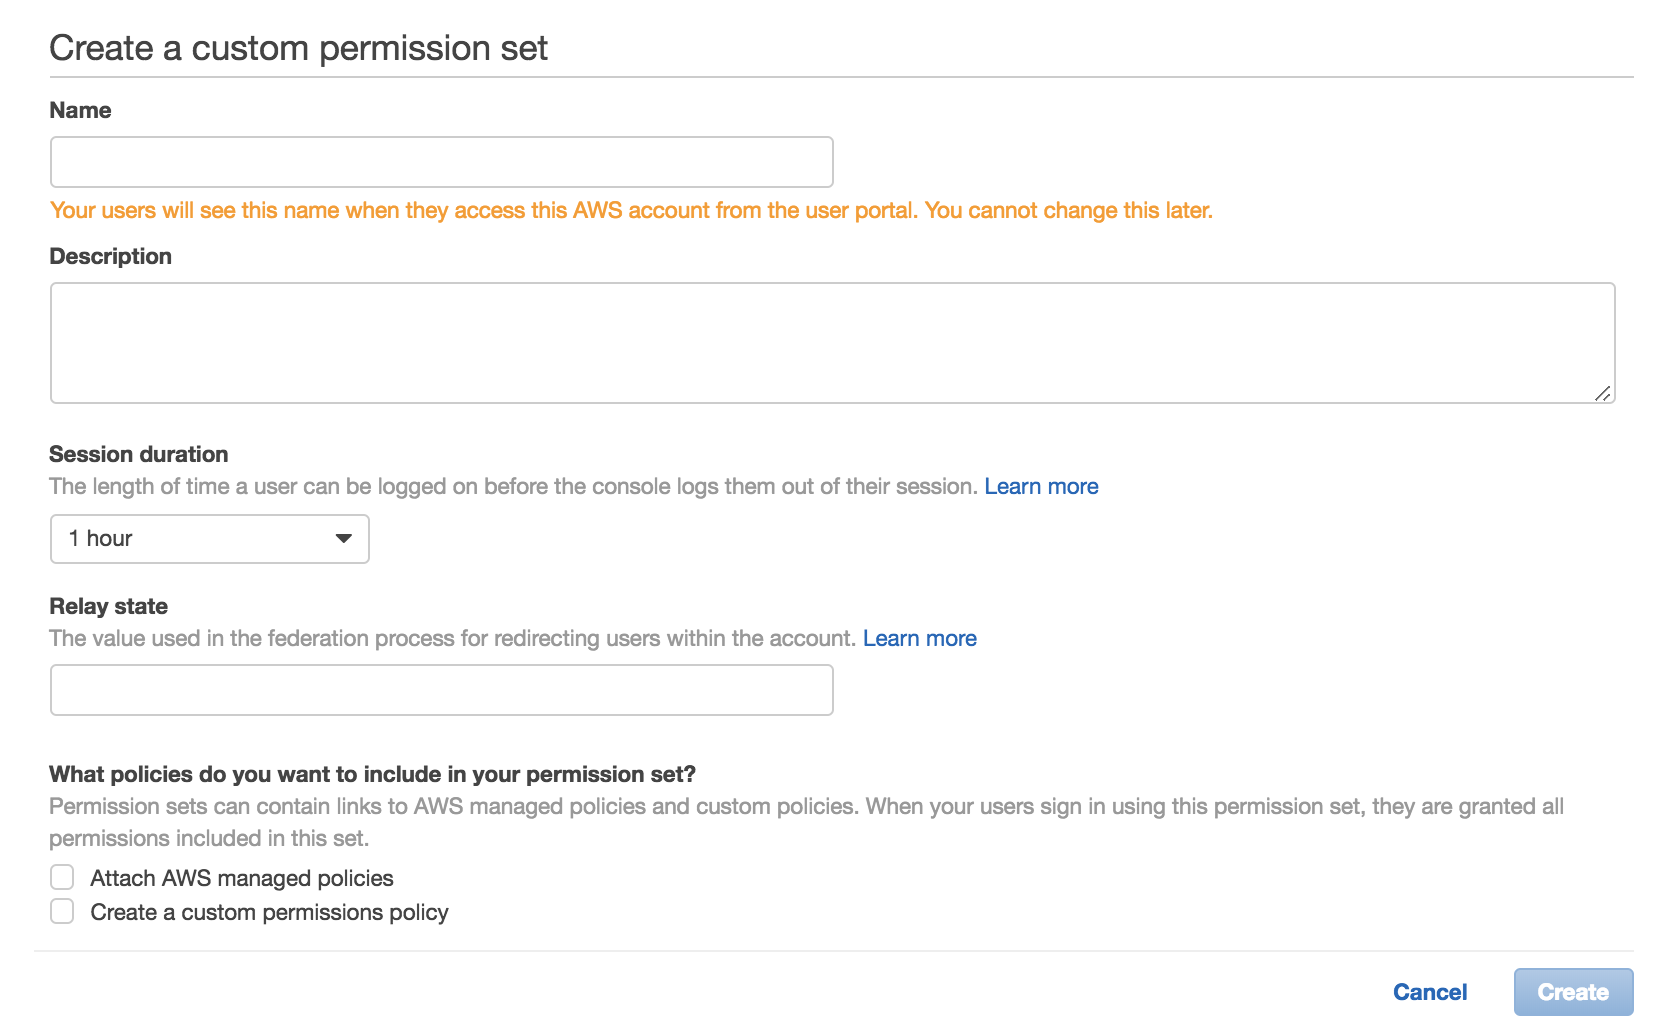Grab the Description box resize handle
1666x1030 pixels.
tap(1602, 393)
